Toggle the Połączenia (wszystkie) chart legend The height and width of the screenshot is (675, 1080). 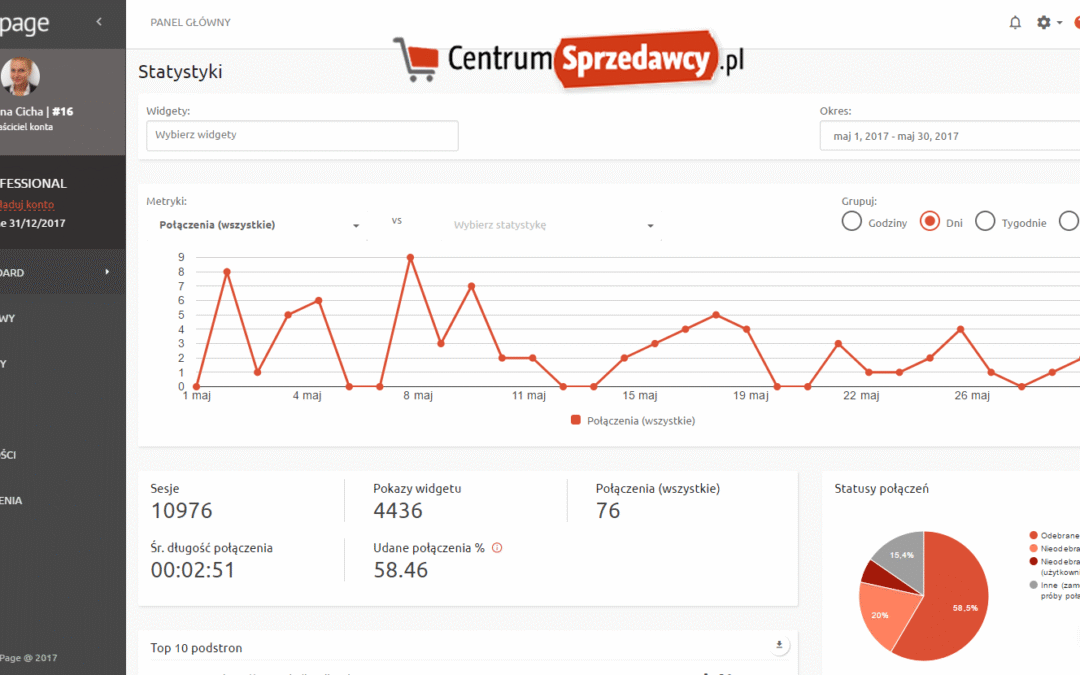point(633,421)
